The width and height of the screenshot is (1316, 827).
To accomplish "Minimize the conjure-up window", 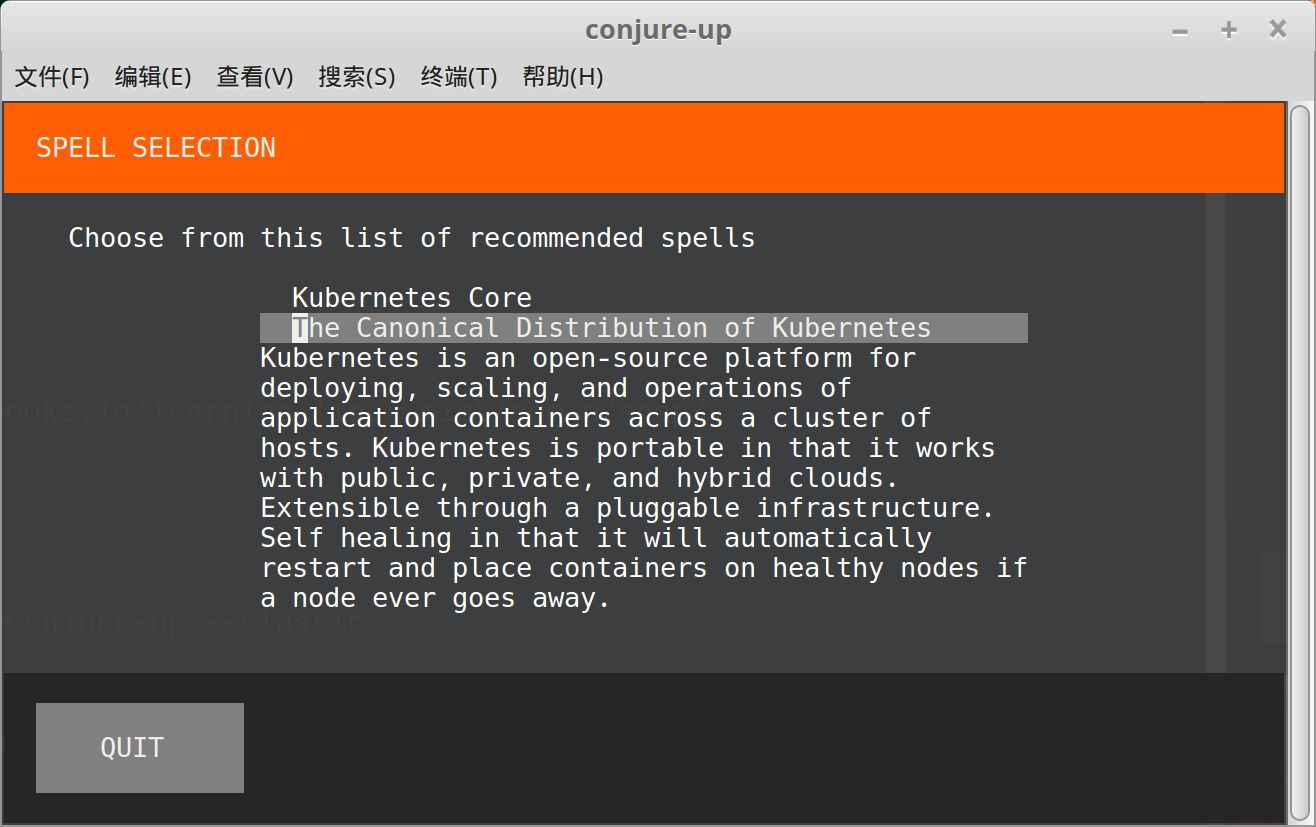I will [x=1180, y=31].
